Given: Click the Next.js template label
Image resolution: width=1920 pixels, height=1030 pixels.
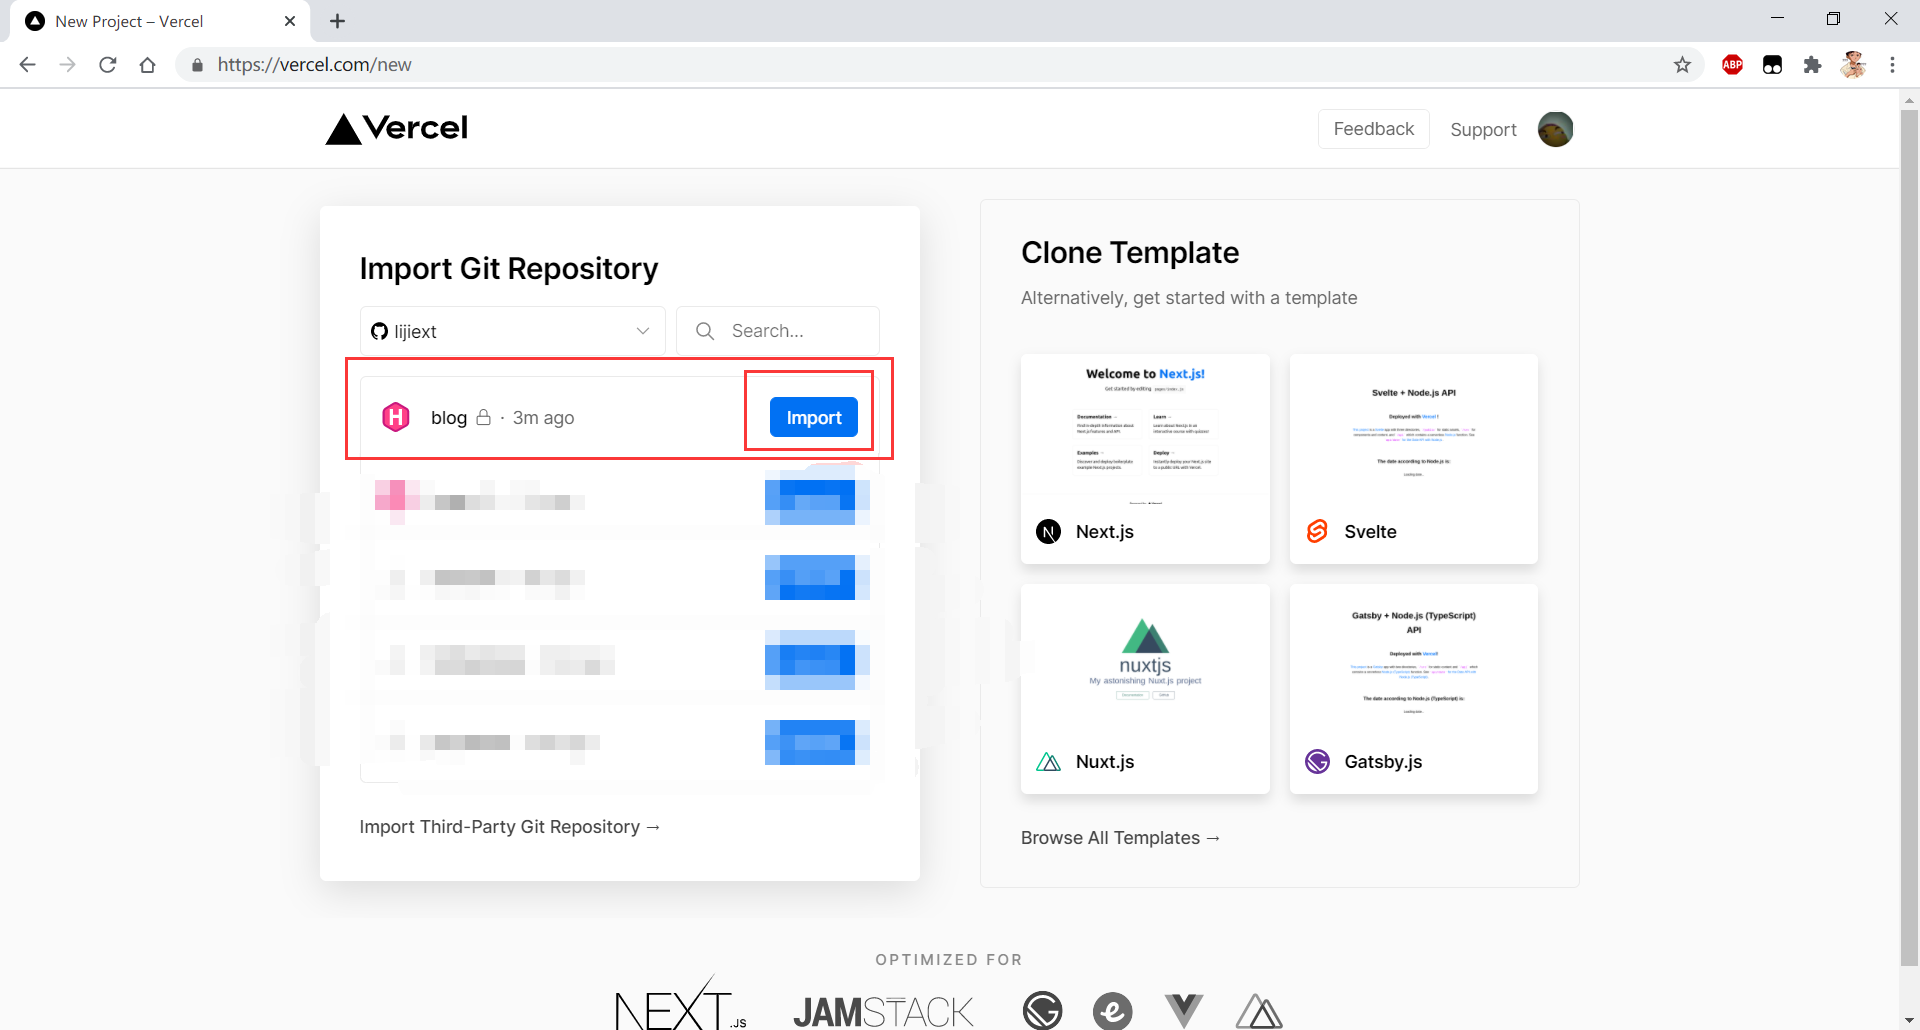Looking at the screenshot, I should tap(1104, 532).
